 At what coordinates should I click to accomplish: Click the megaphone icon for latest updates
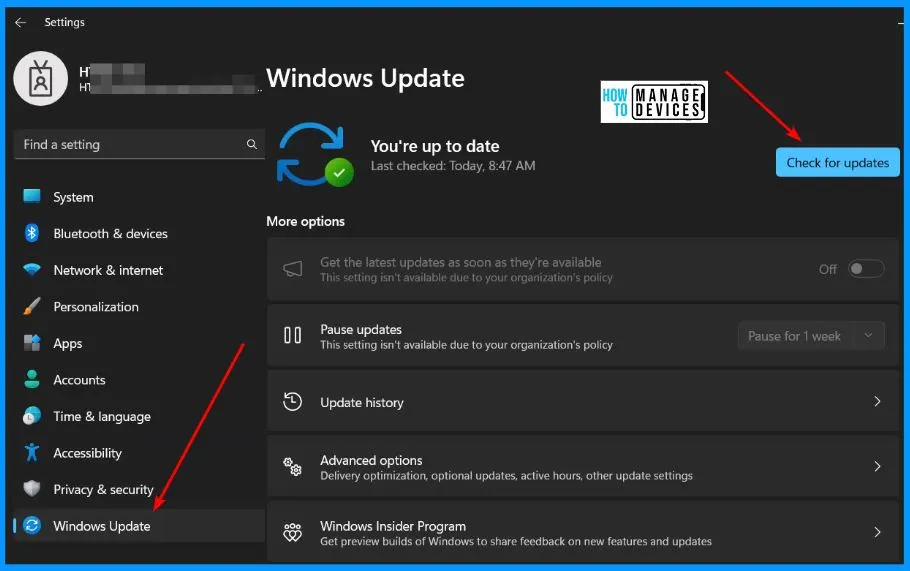[292, 269]
